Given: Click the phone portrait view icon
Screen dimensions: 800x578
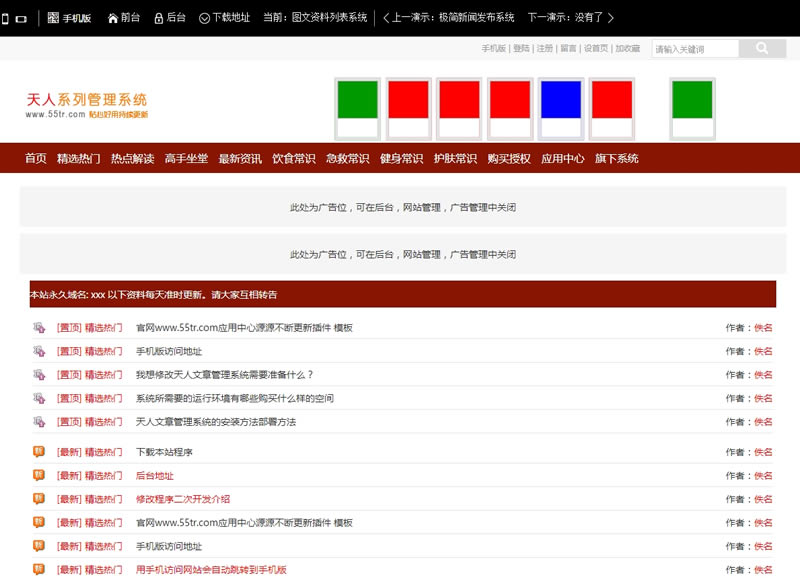Looking at the screenshot, I should click(x=6, y=18).
